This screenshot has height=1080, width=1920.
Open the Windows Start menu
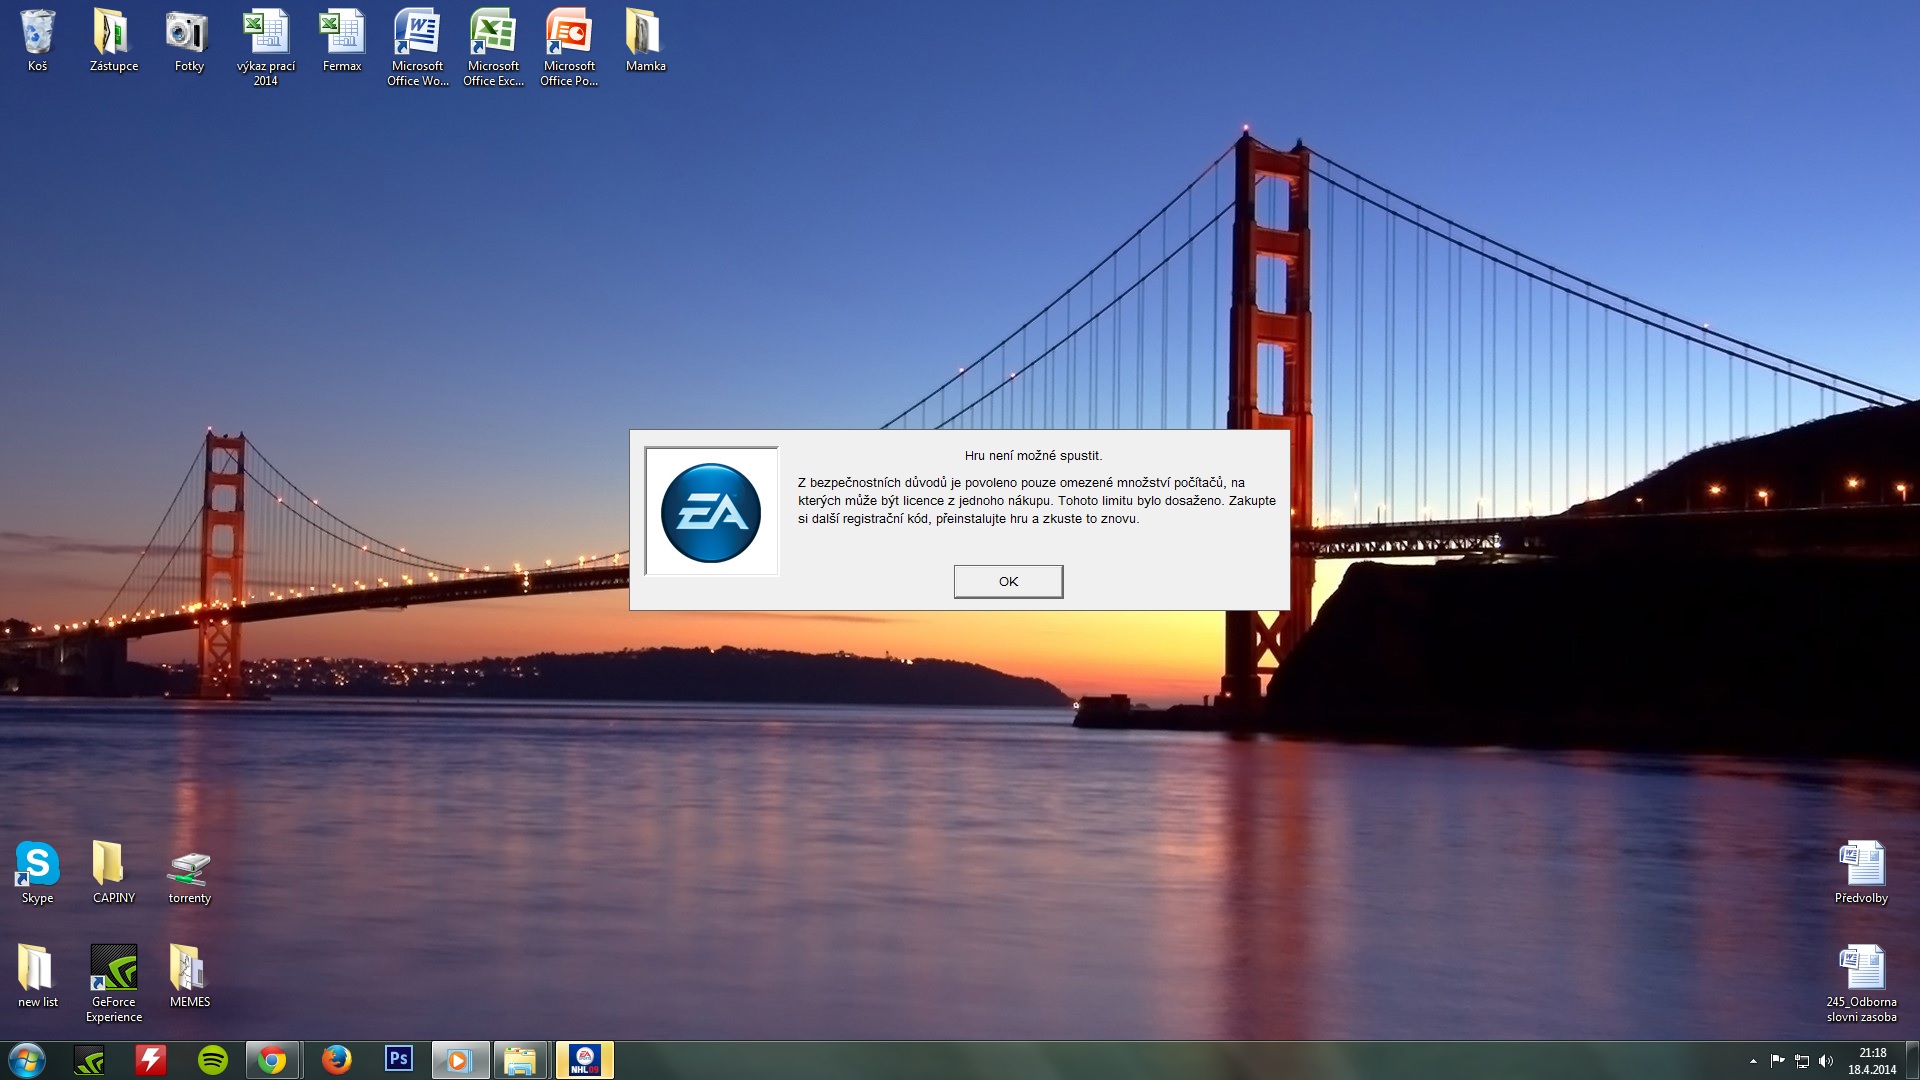click(27, 1060)
